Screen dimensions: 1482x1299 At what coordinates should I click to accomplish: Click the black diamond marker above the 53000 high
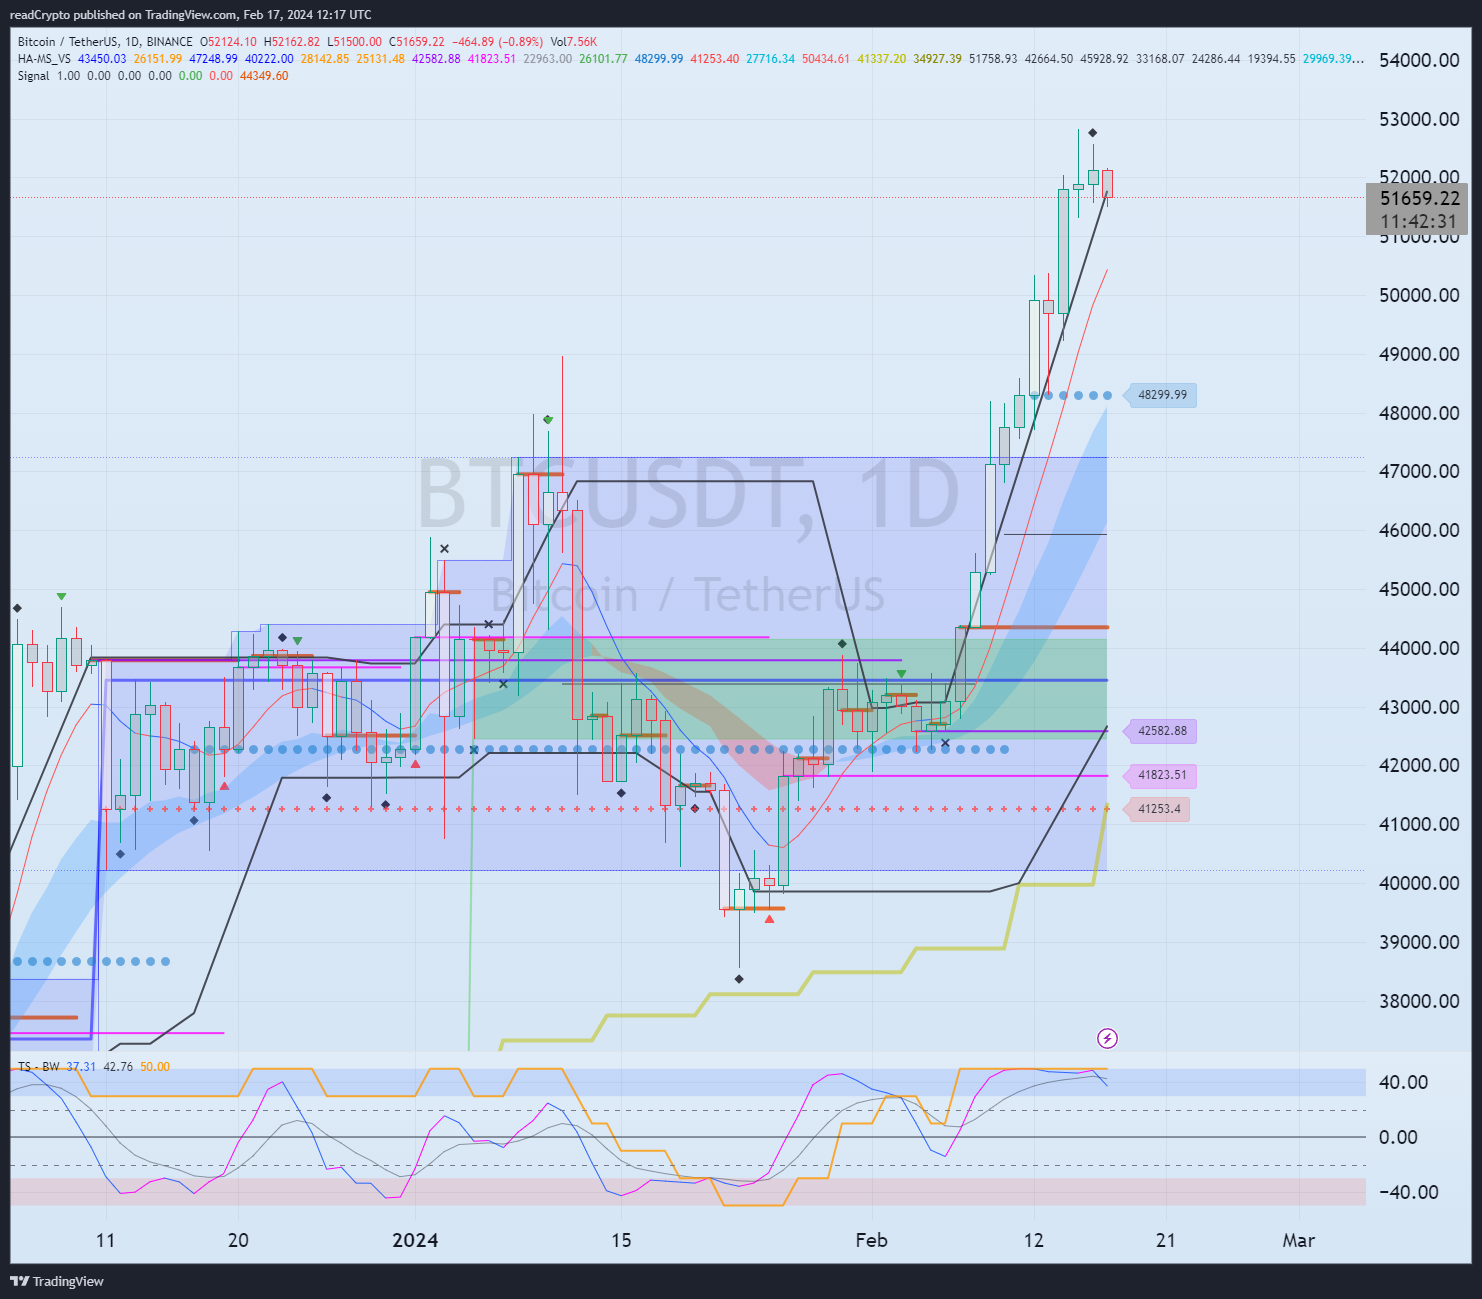click(1093, 133)
